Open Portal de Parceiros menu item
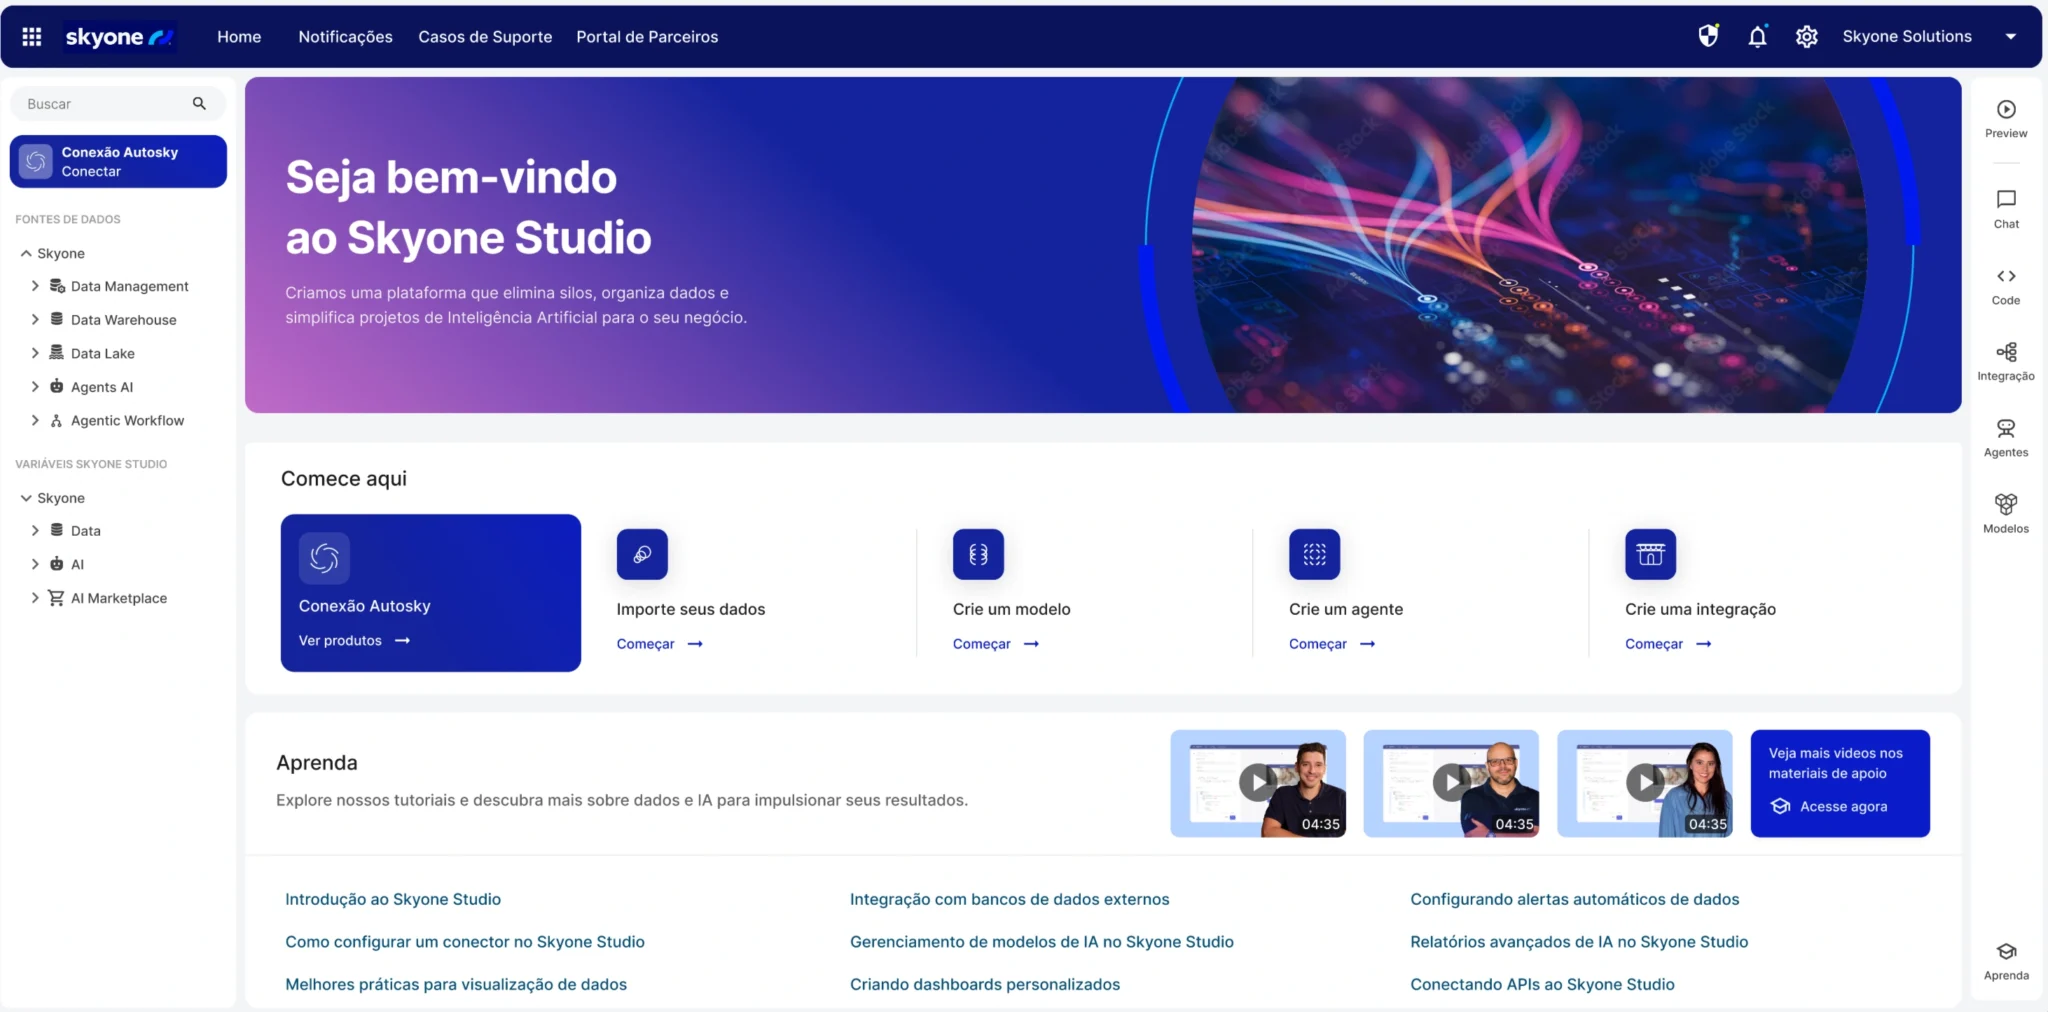Viewport: 2048px width, 1012px height. click(x=647, y=37)
